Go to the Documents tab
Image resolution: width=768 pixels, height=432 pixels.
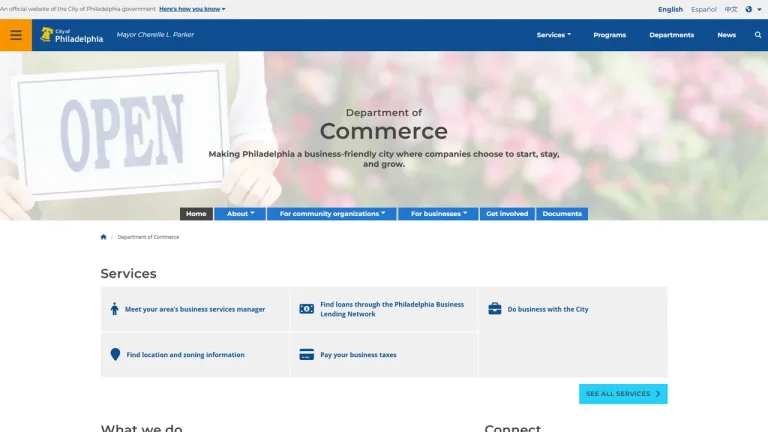(562, 214)
